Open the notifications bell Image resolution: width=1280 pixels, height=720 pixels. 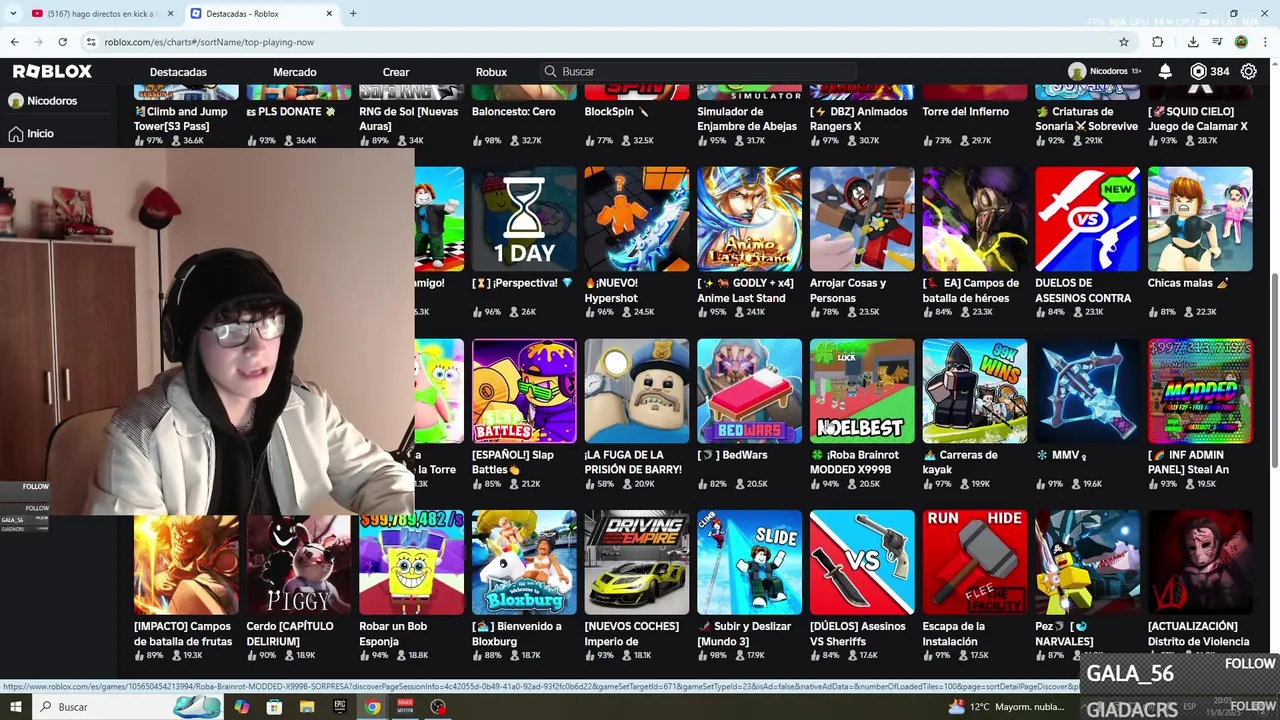1165,72
